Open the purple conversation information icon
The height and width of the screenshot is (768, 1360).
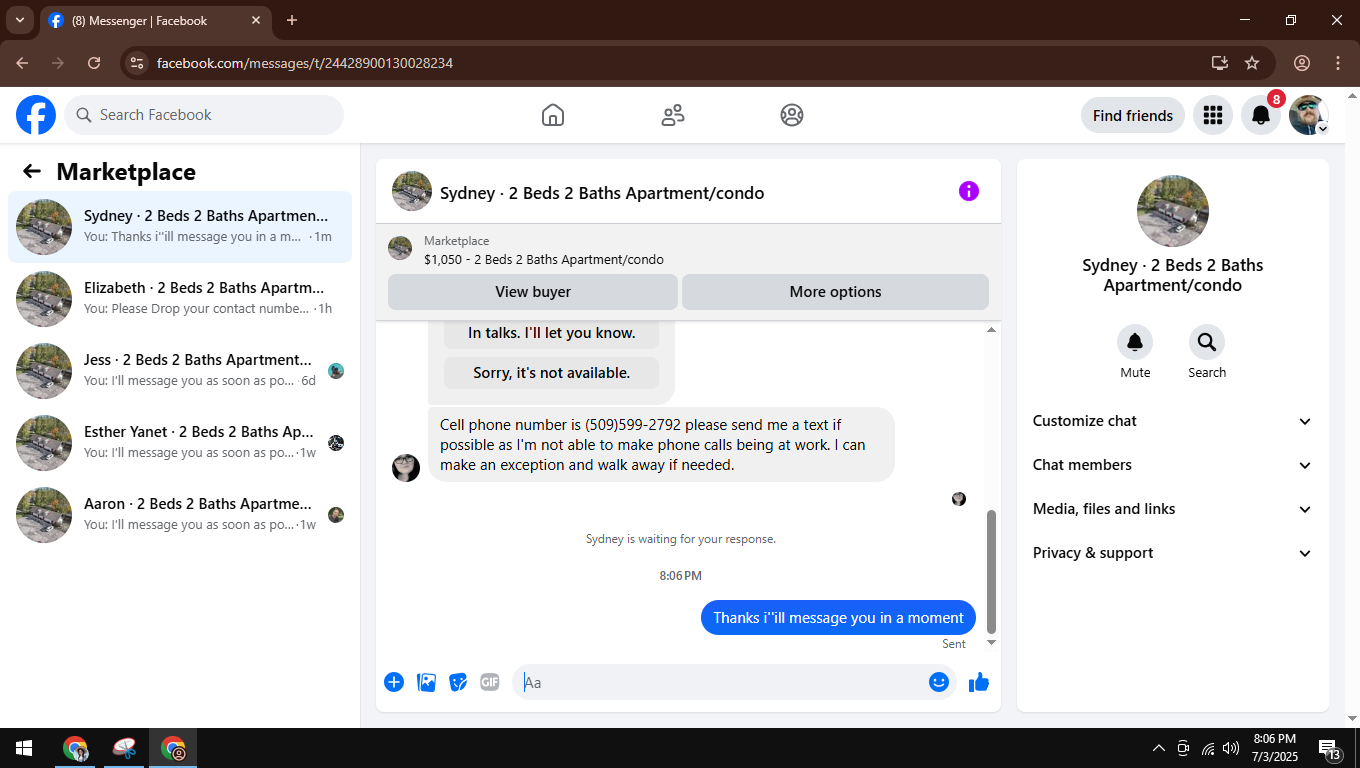coord(969,191)
